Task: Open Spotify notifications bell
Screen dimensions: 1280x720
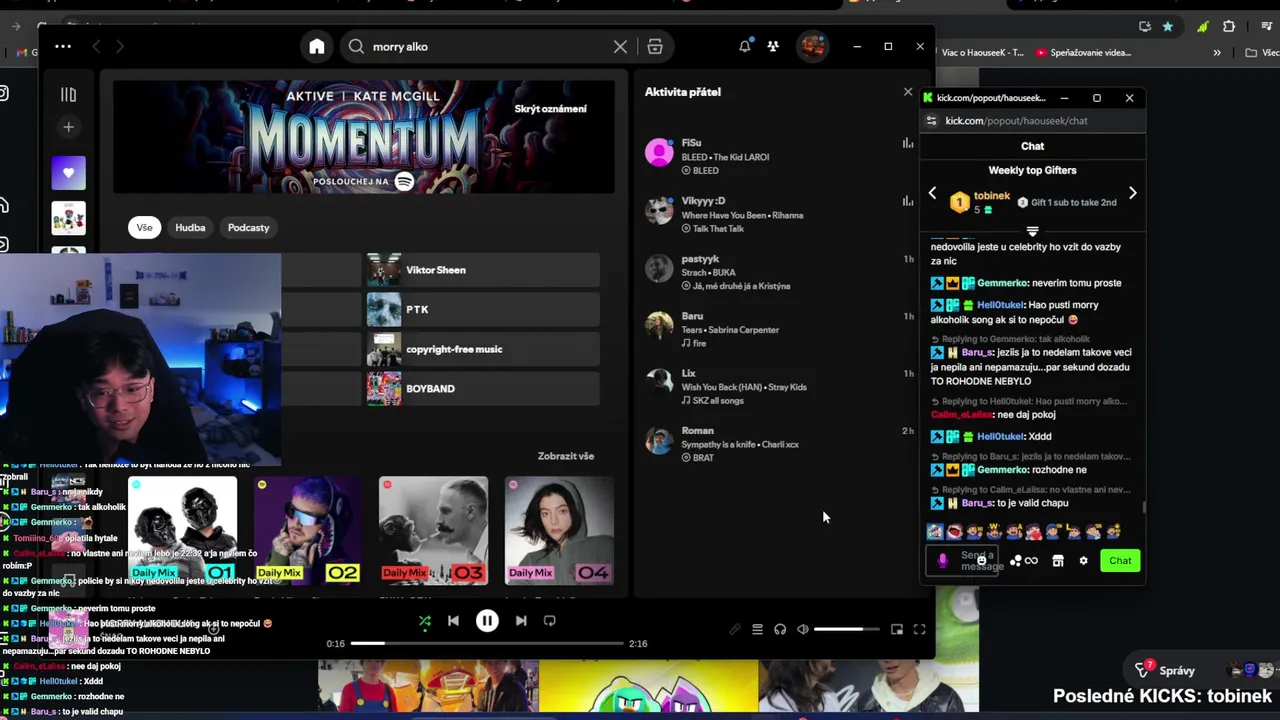Action: (745, 46)
